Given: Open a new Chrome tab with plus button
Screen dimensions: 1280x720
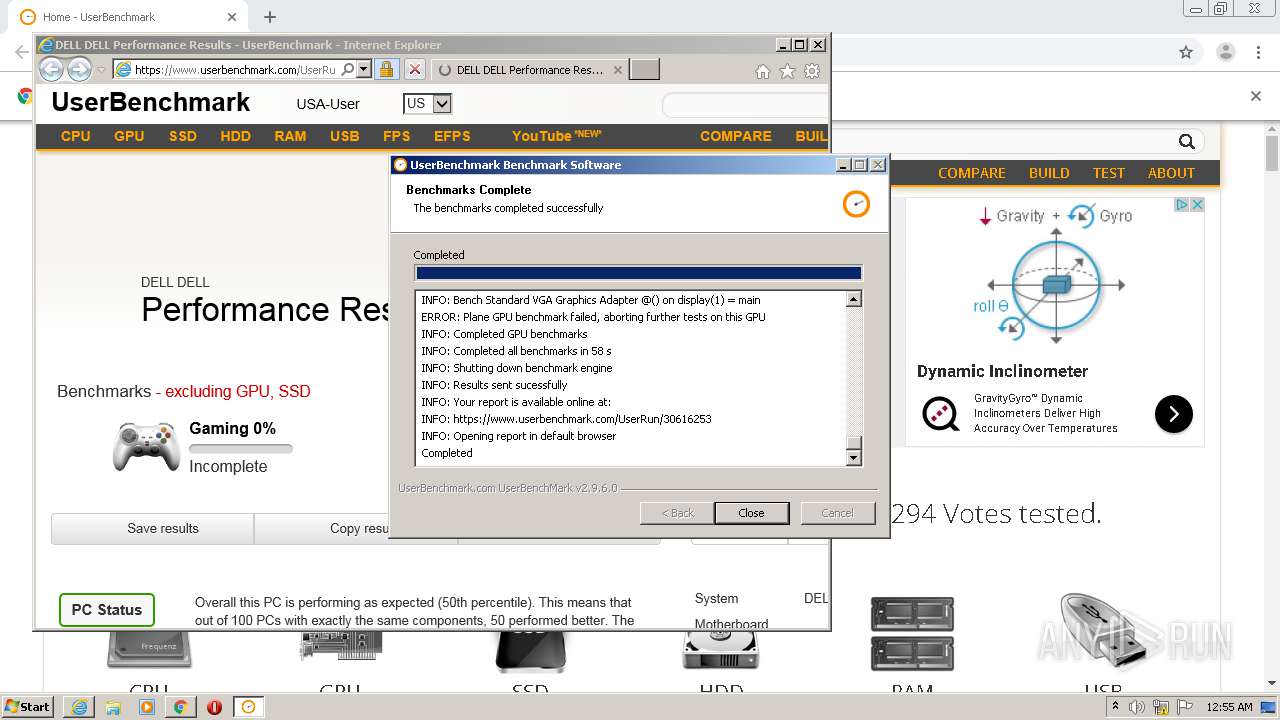Looking at the screenshot, I should tap(270, 17).
